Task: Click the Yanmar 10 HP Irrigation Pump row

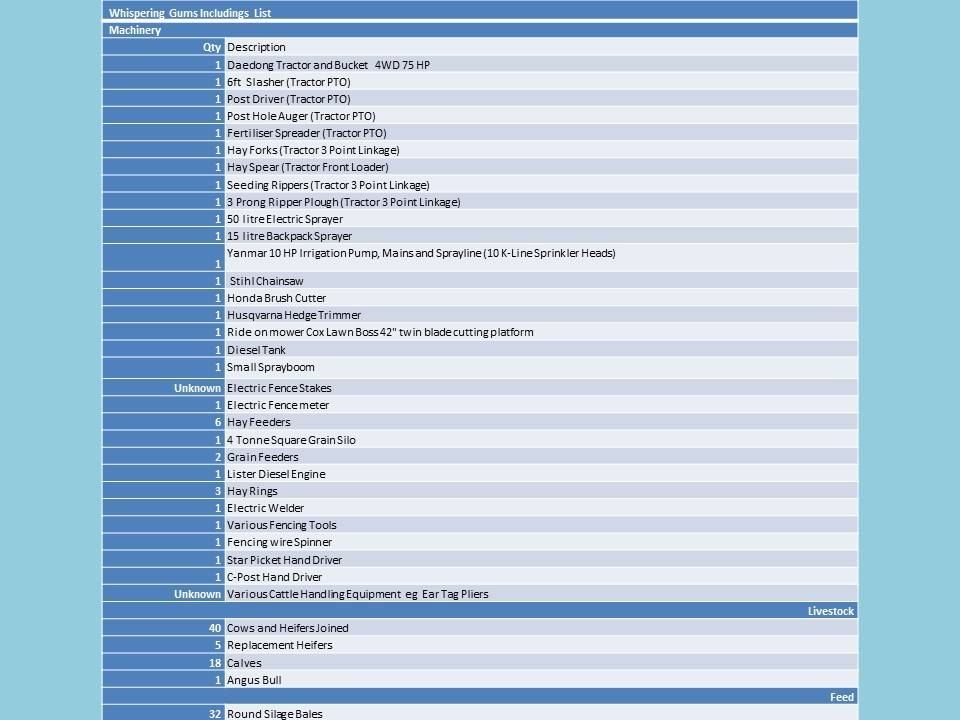Action: pos(421,253)
